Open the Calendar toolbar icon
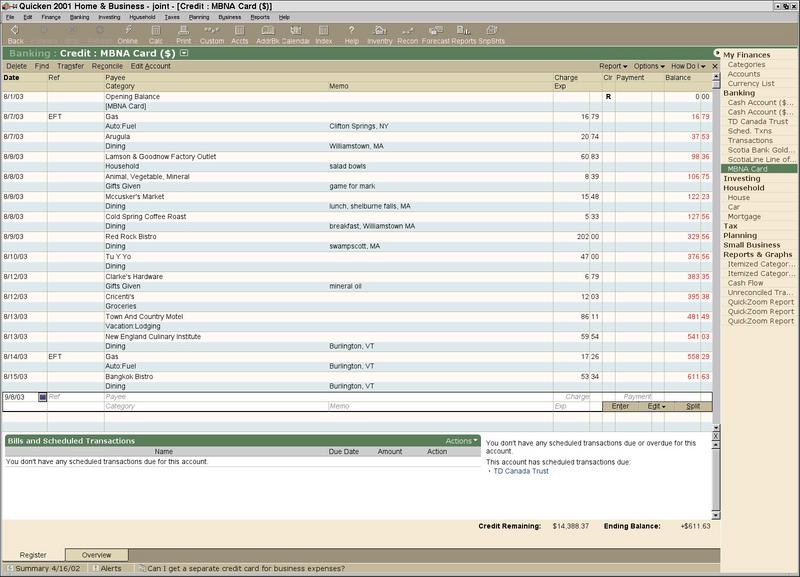Viewport: 800px width, 577px height. point(296,34)
